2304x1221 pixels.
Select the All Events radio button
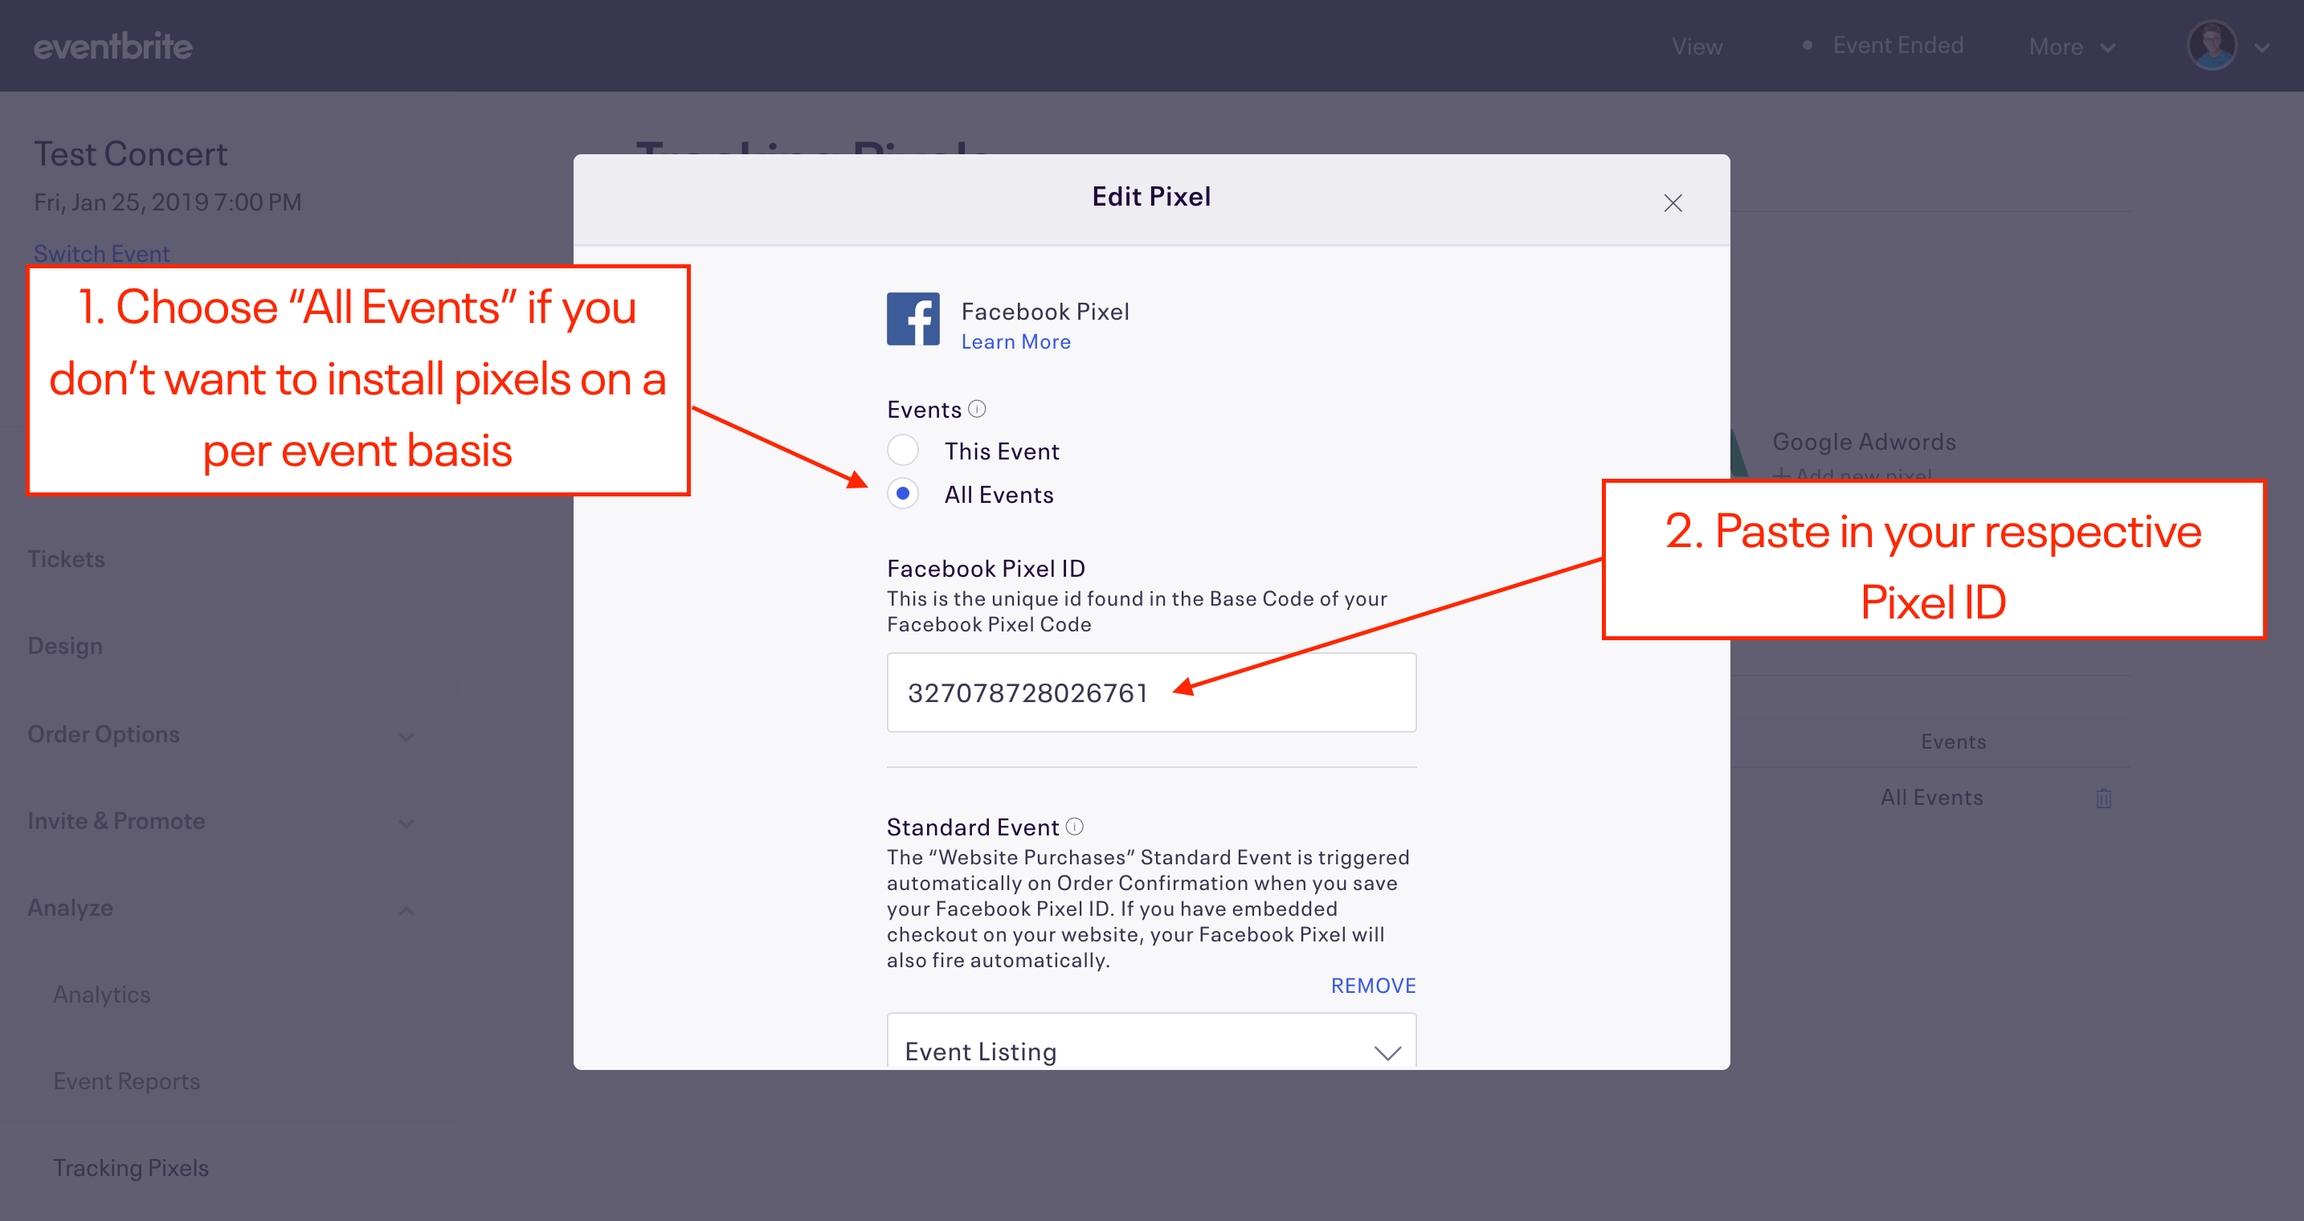903,494
